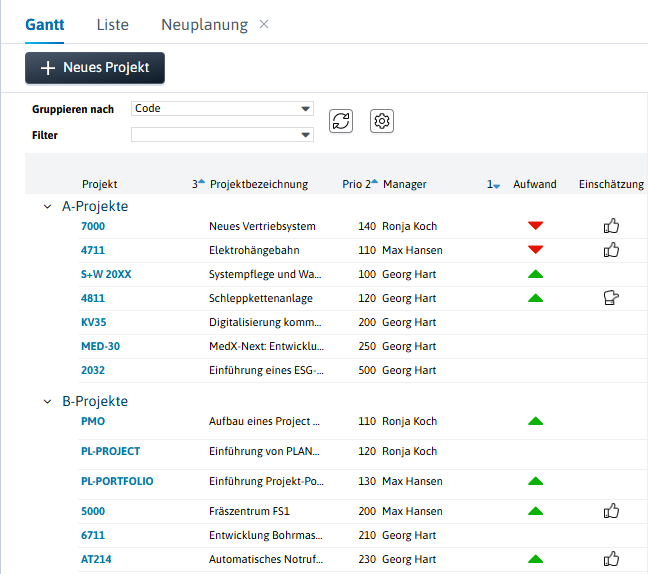Image resolution: width=648 pixels, height=574 pixels.
Task: Click 'Digitalisierung komm...' cell
Action: pyautogui.click(x=265, y=322)
